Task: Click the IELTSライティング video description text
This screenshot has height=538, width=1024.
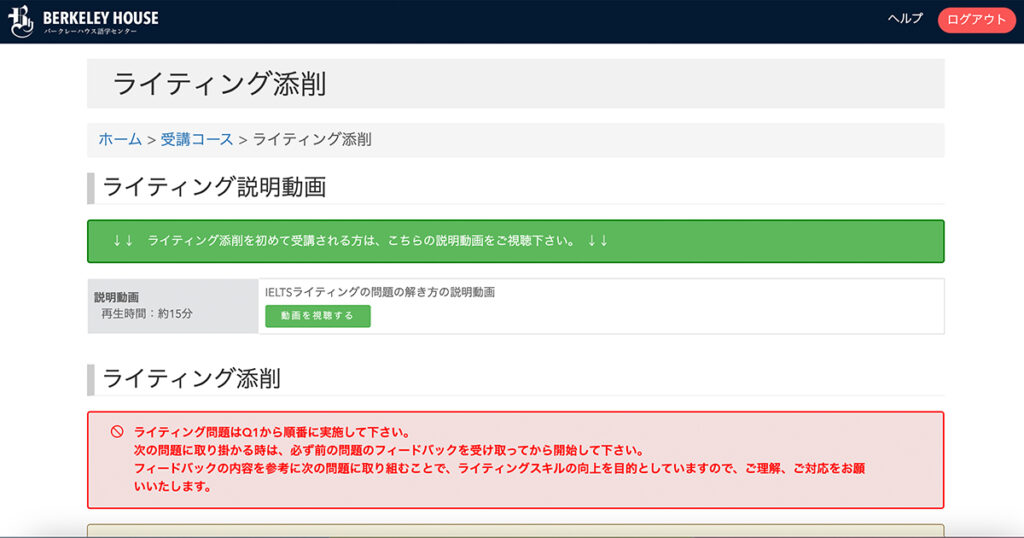Action: (380, 292)
